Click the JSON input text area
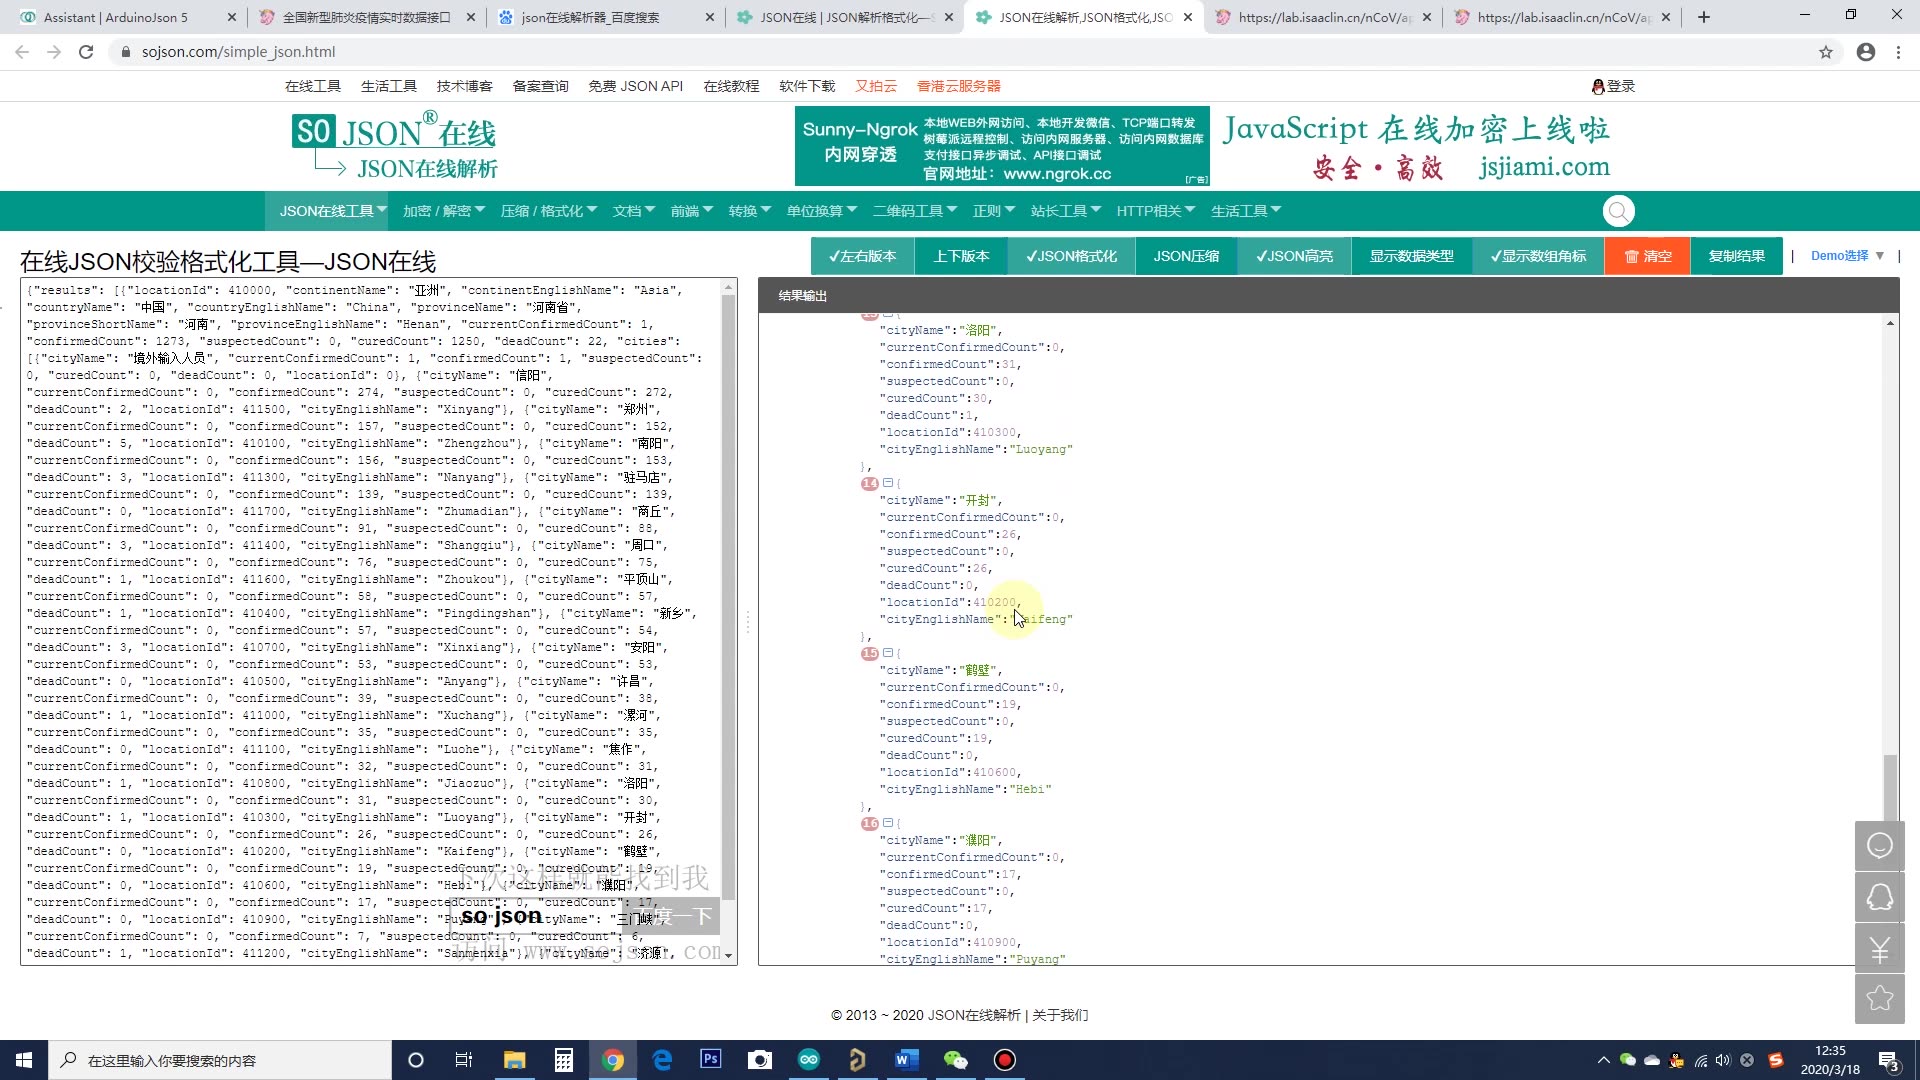 [370, 621]
